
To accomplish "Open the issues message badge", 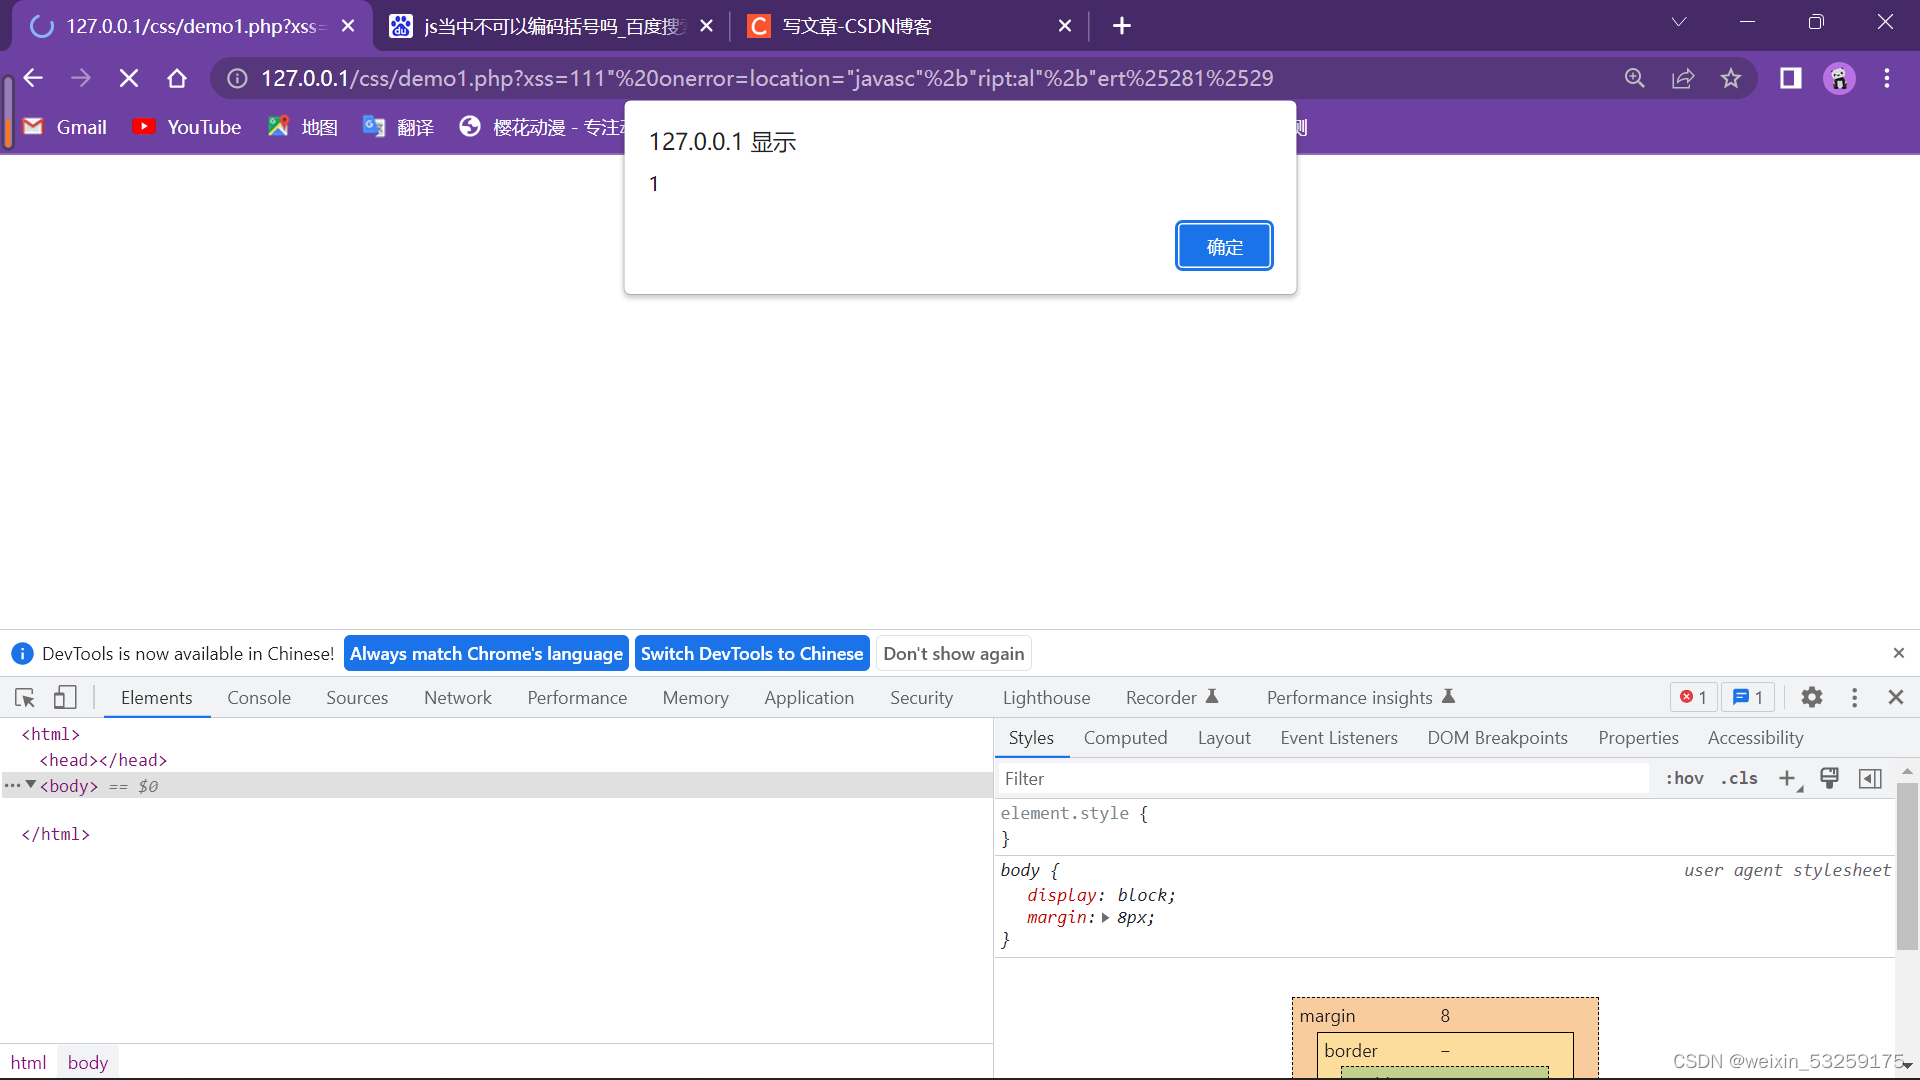I will click(1748, 697).
